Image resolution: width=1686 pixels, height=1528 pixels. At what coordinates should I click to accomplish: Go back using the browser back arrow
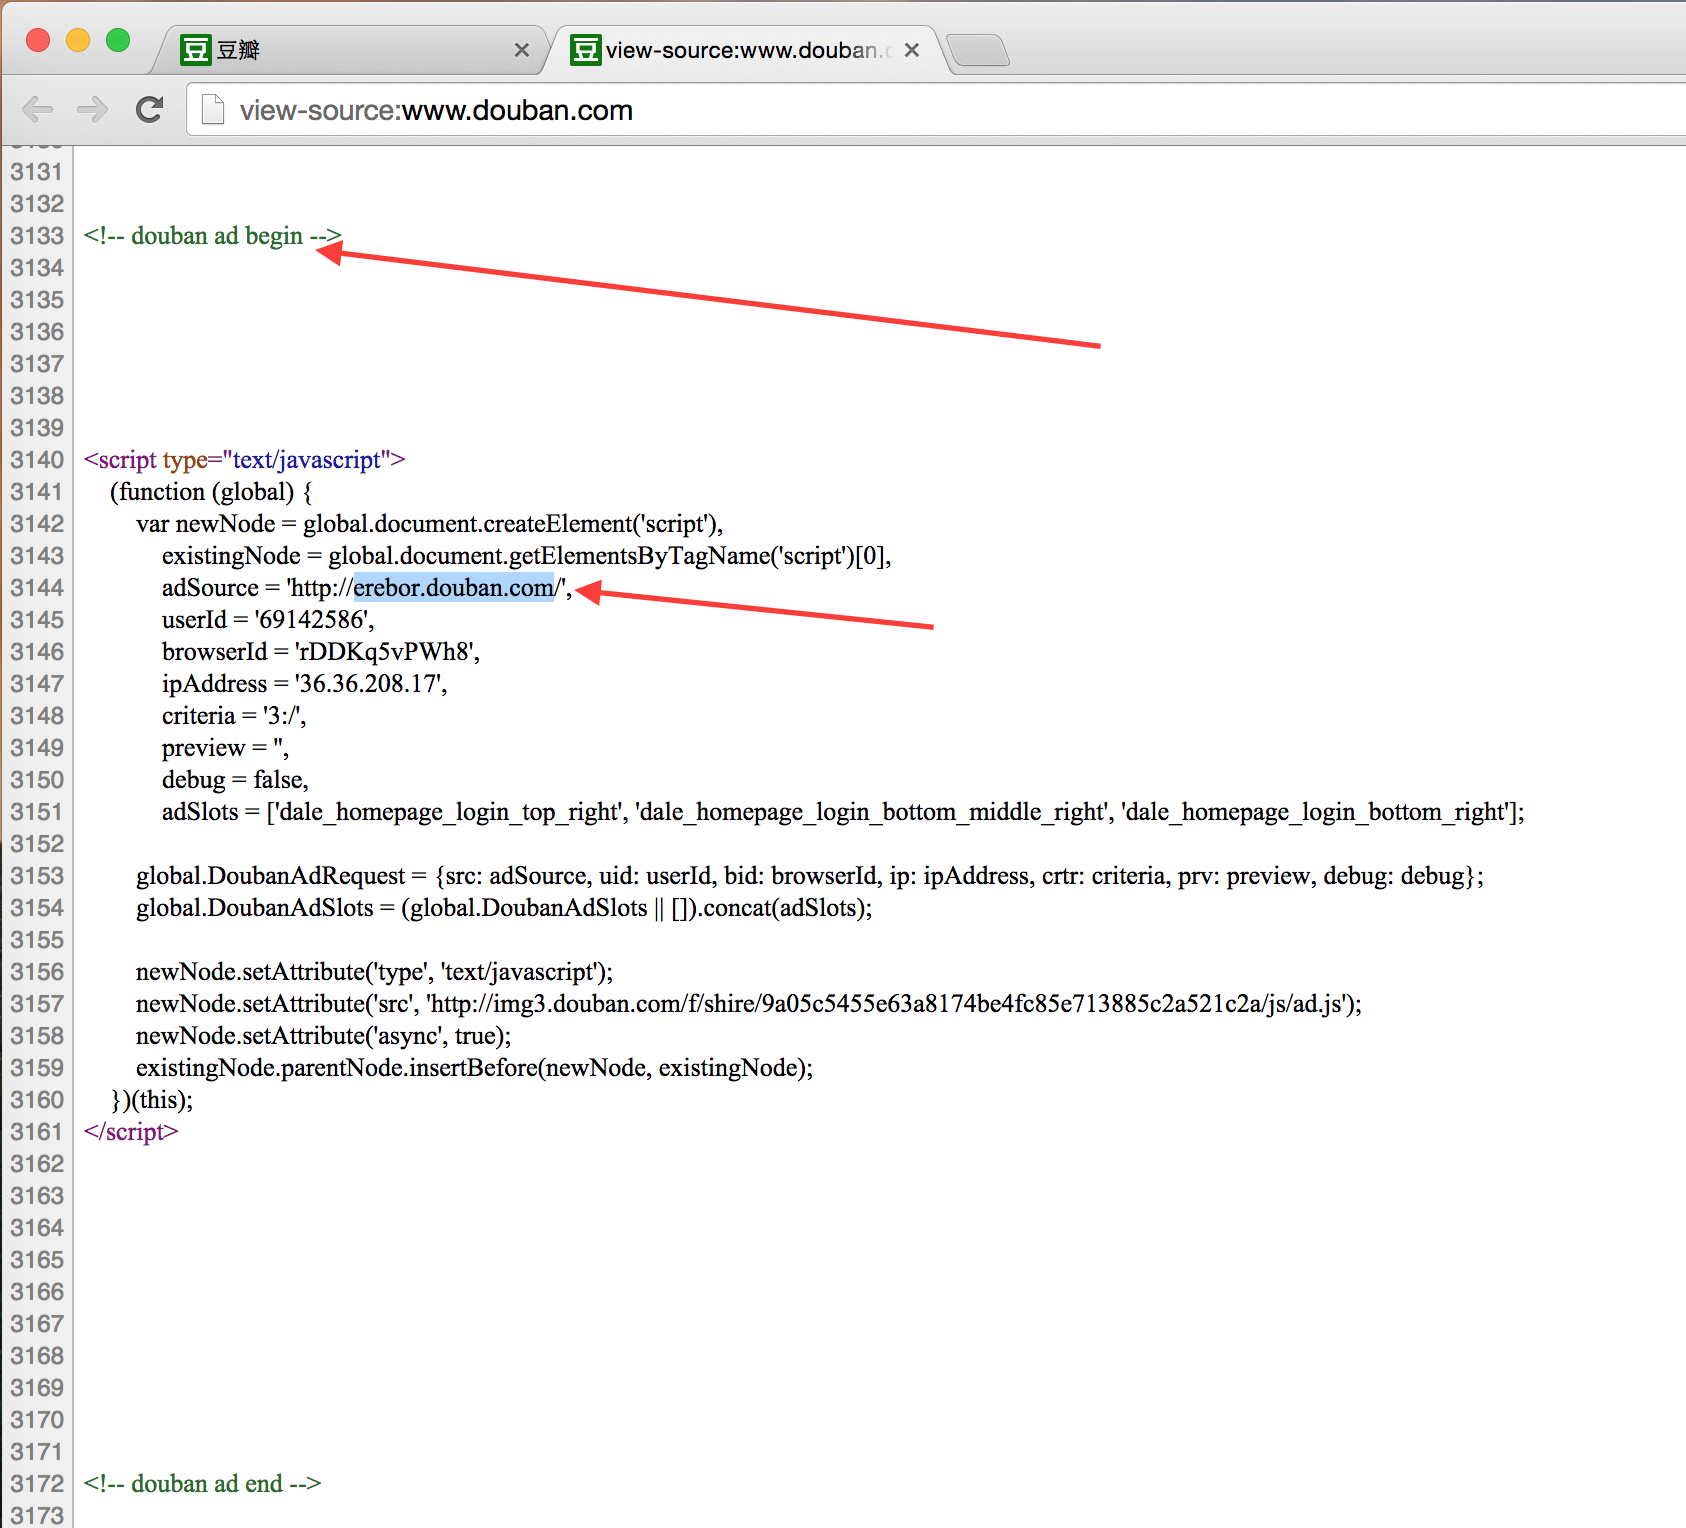coord(38,109)
